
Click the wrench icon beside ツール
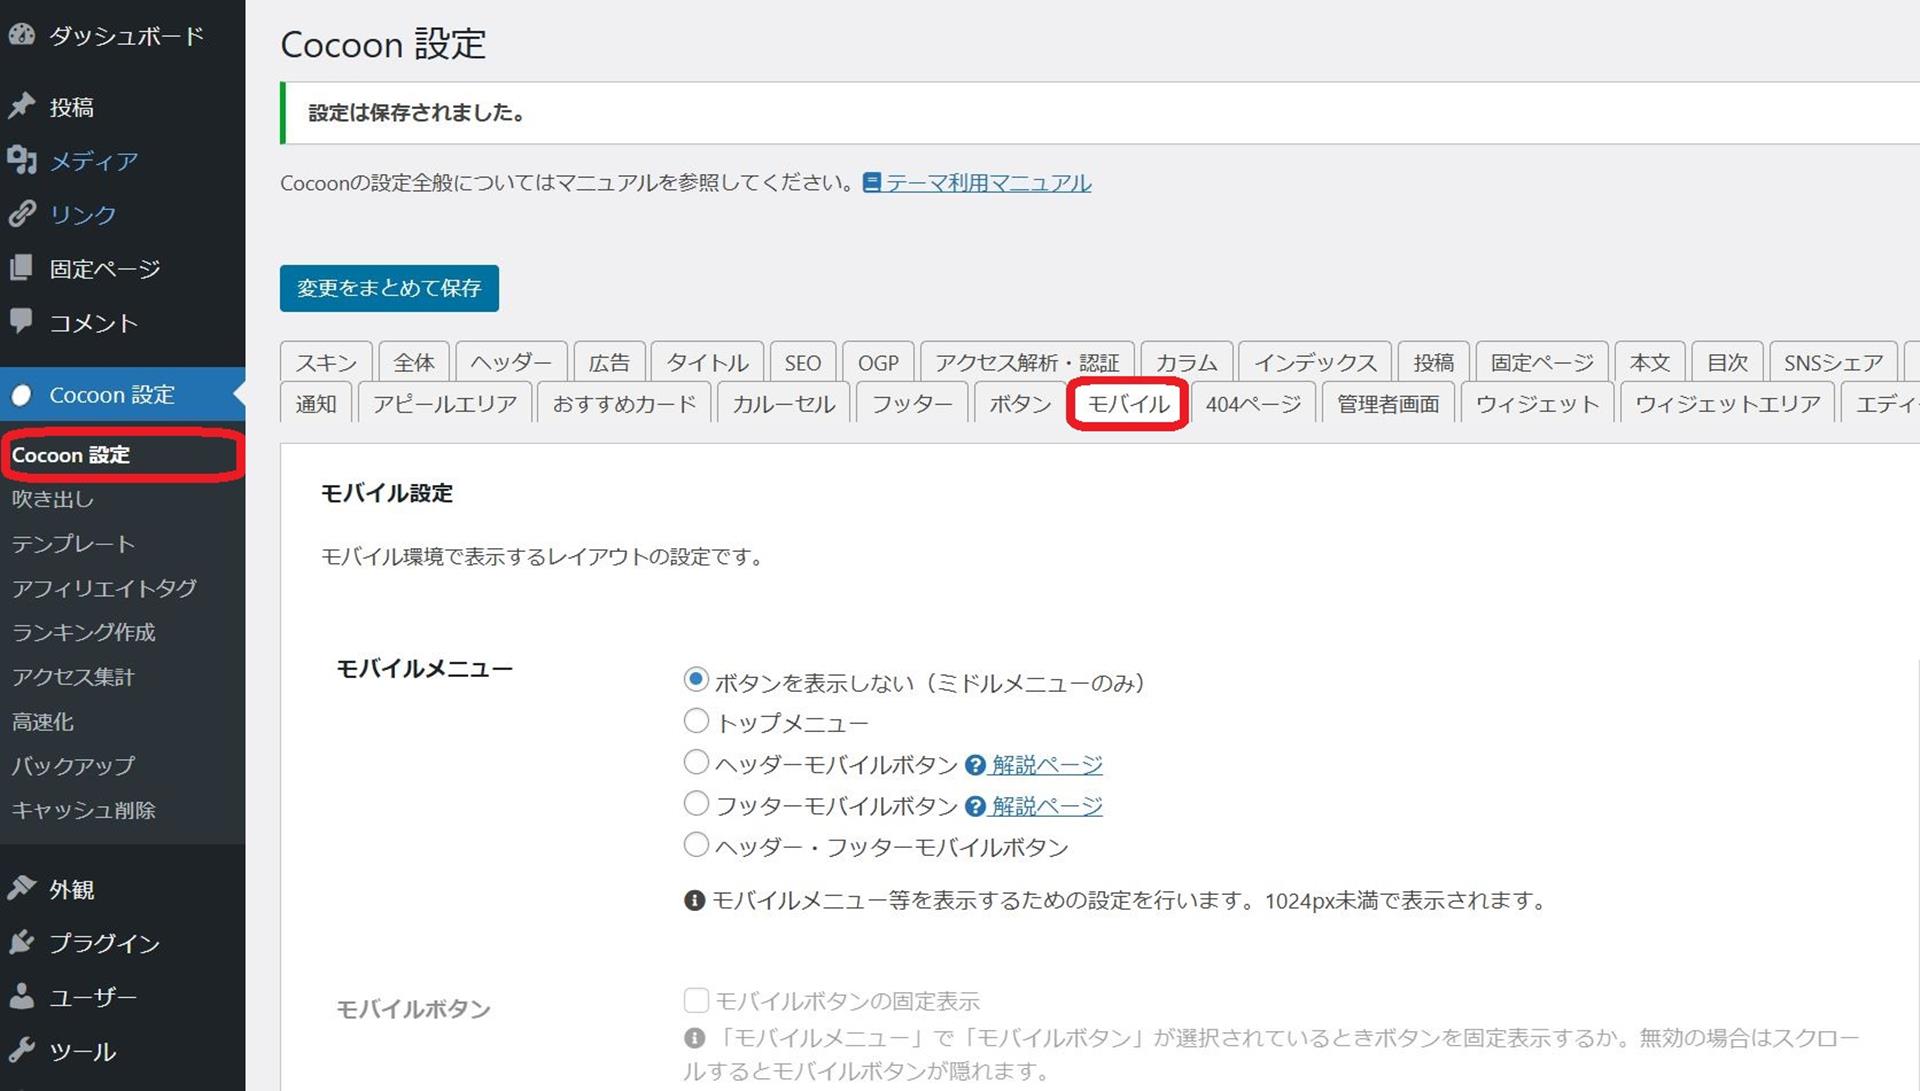tap(22, 1050)
